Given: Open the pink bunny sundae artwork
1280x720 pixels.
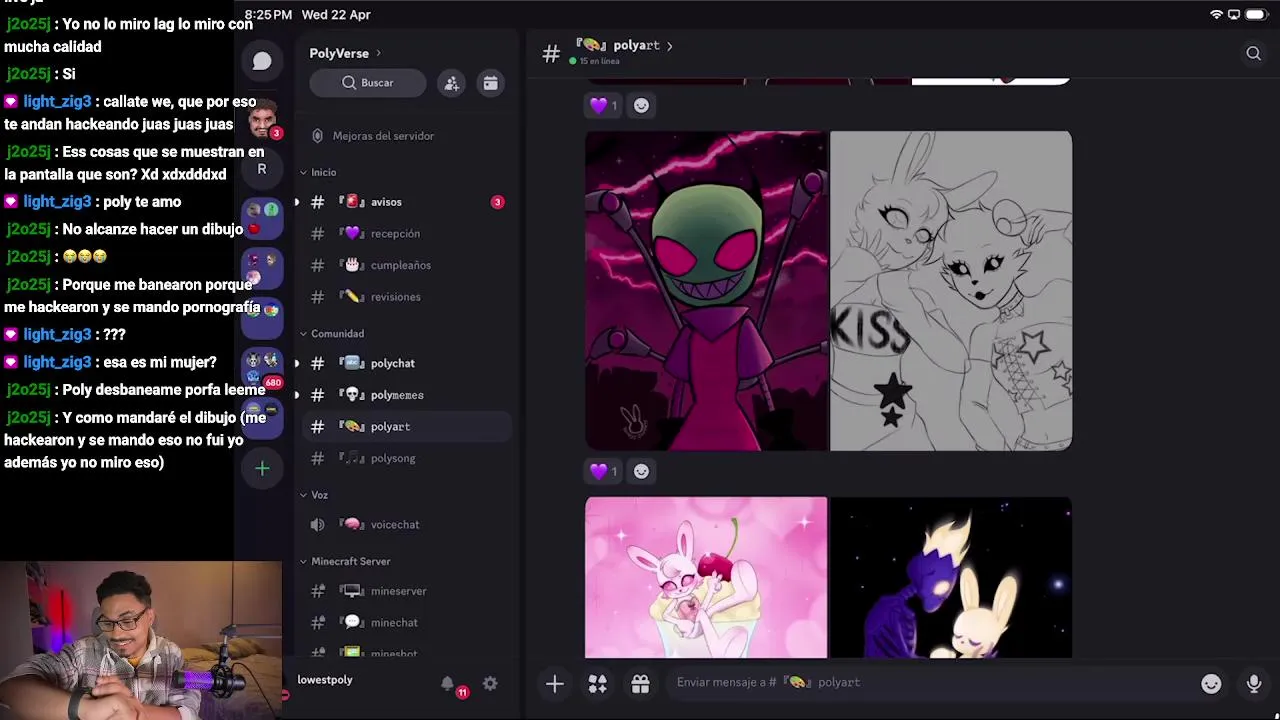Looking at the screenshot, I should 706,578.
